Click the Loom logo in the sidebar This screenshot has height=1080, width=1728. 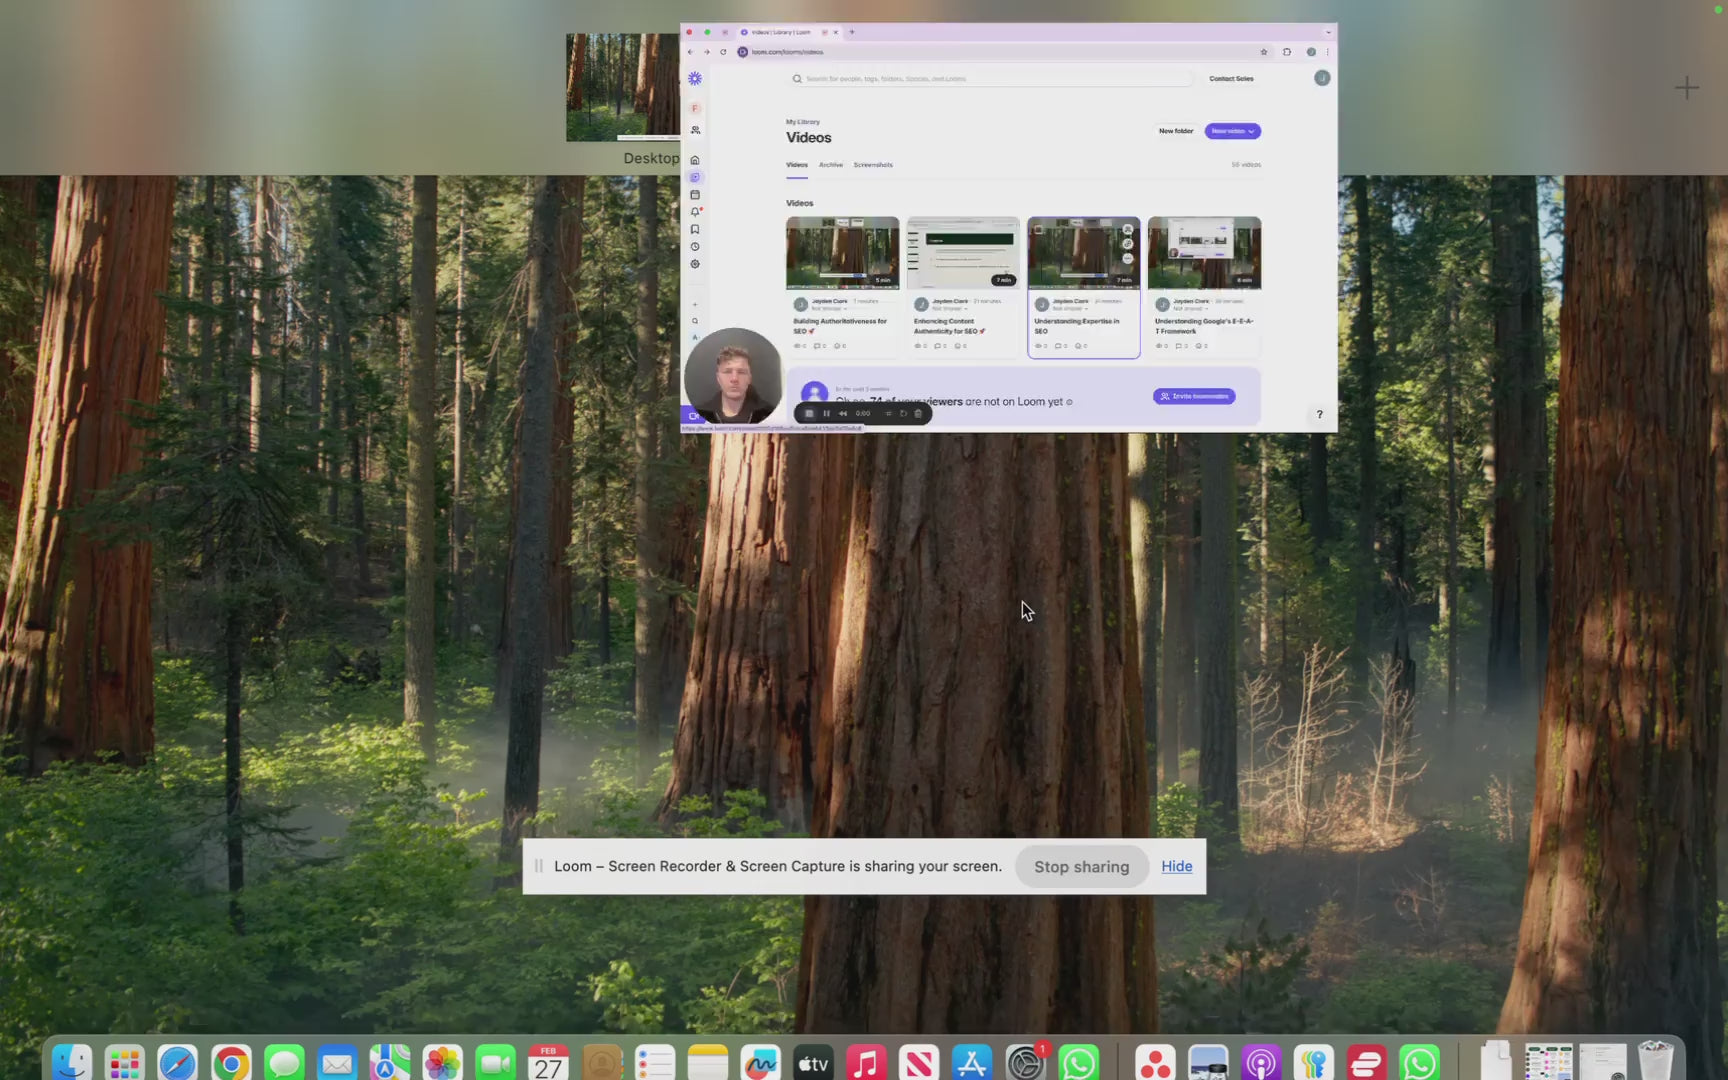(x=695, y=78)
